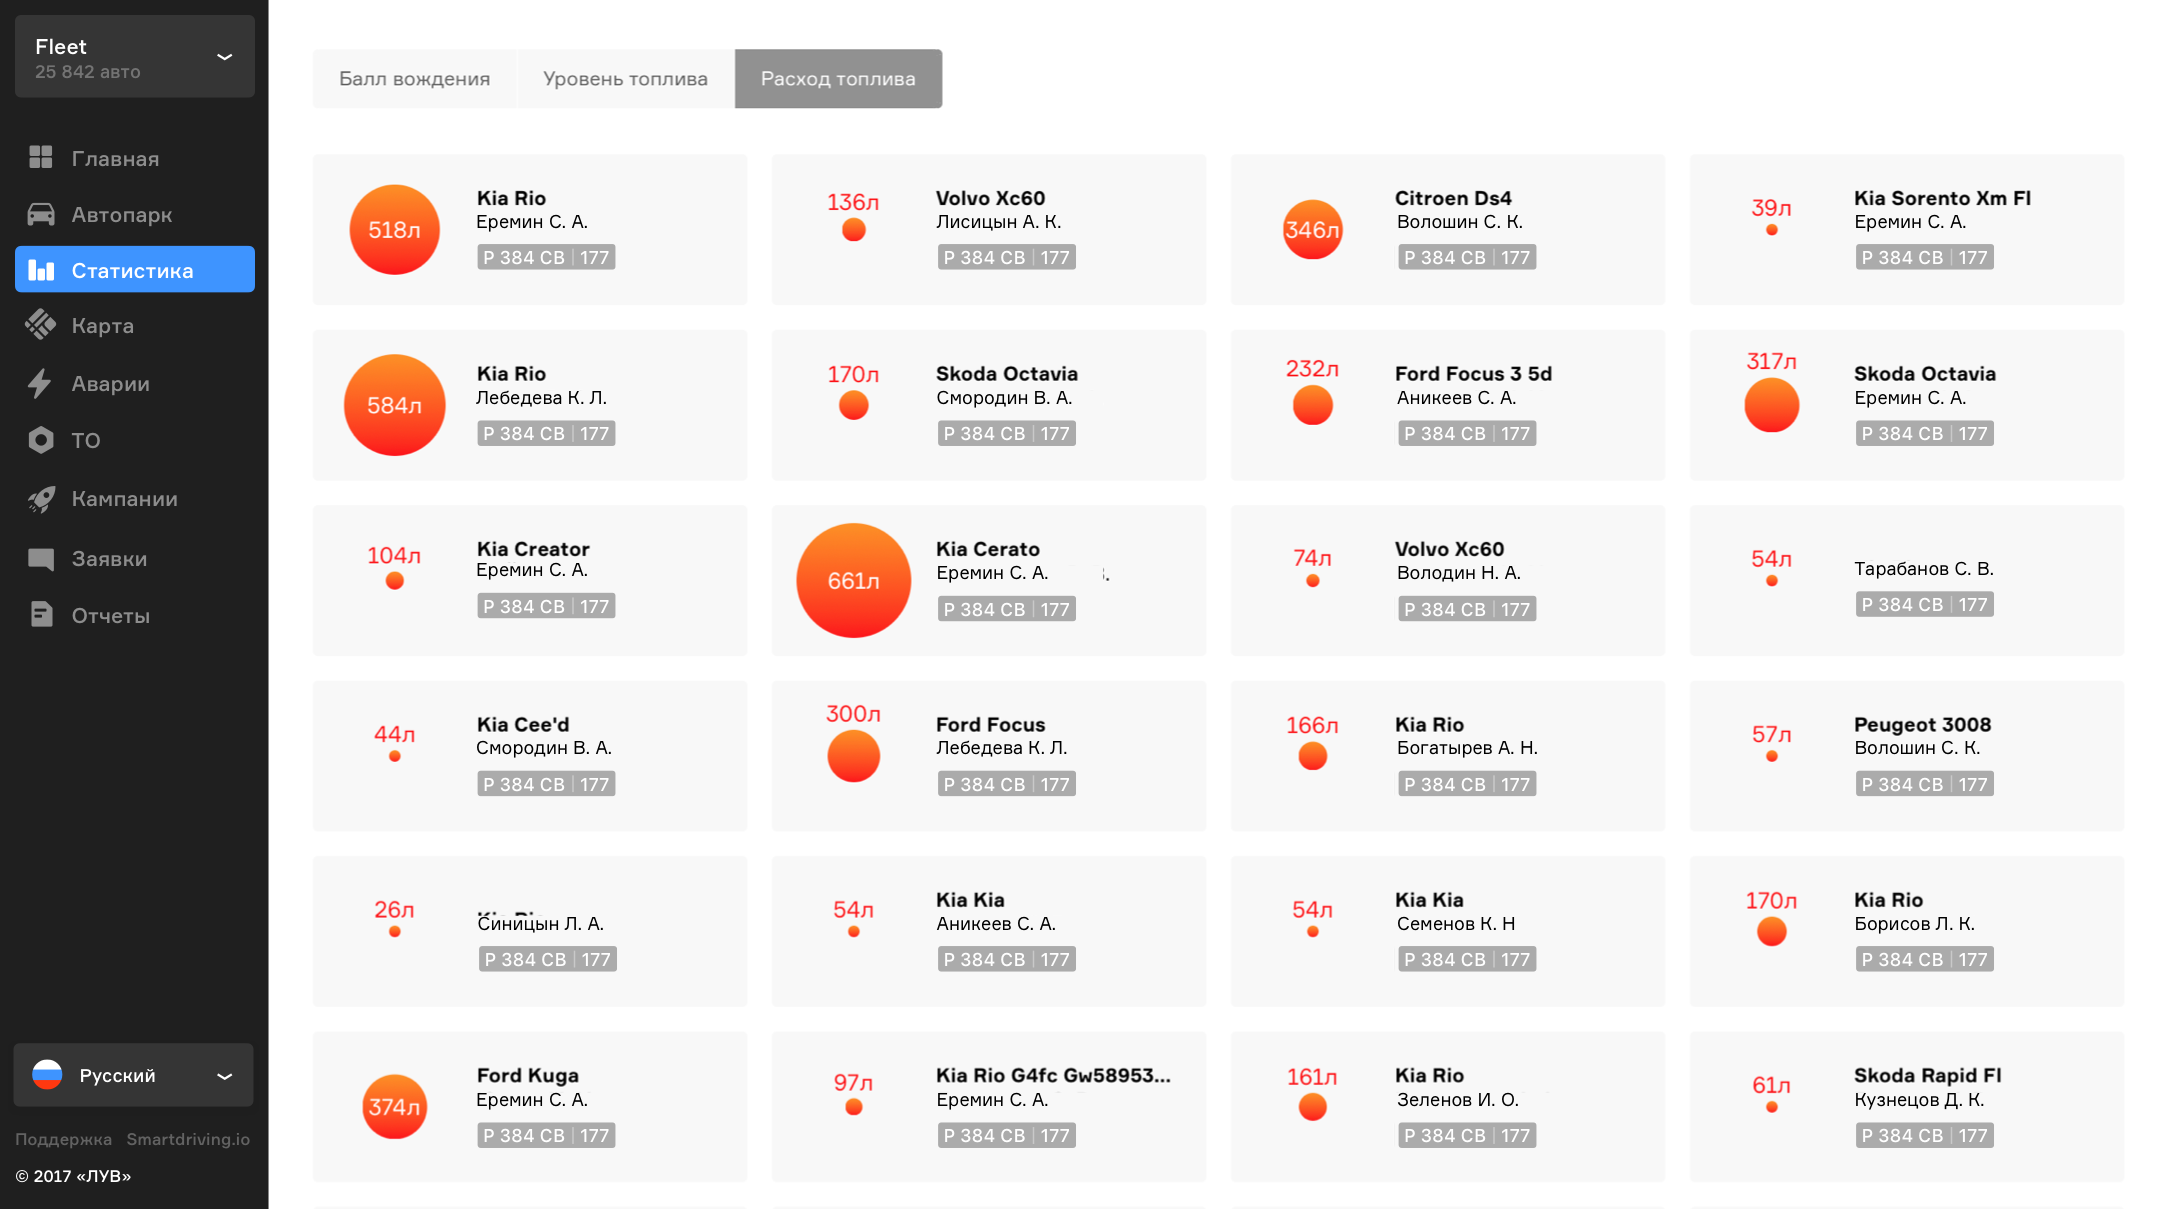Image resolution: width=2160 pixels, height=1209 pixels.
Task: Open the Smartdriving.io link
Action: click(x=188, y=1139)
